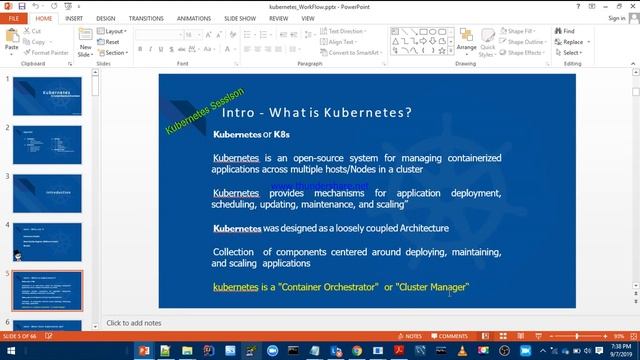
Task: Click the Find button
Action: [565, 31]
